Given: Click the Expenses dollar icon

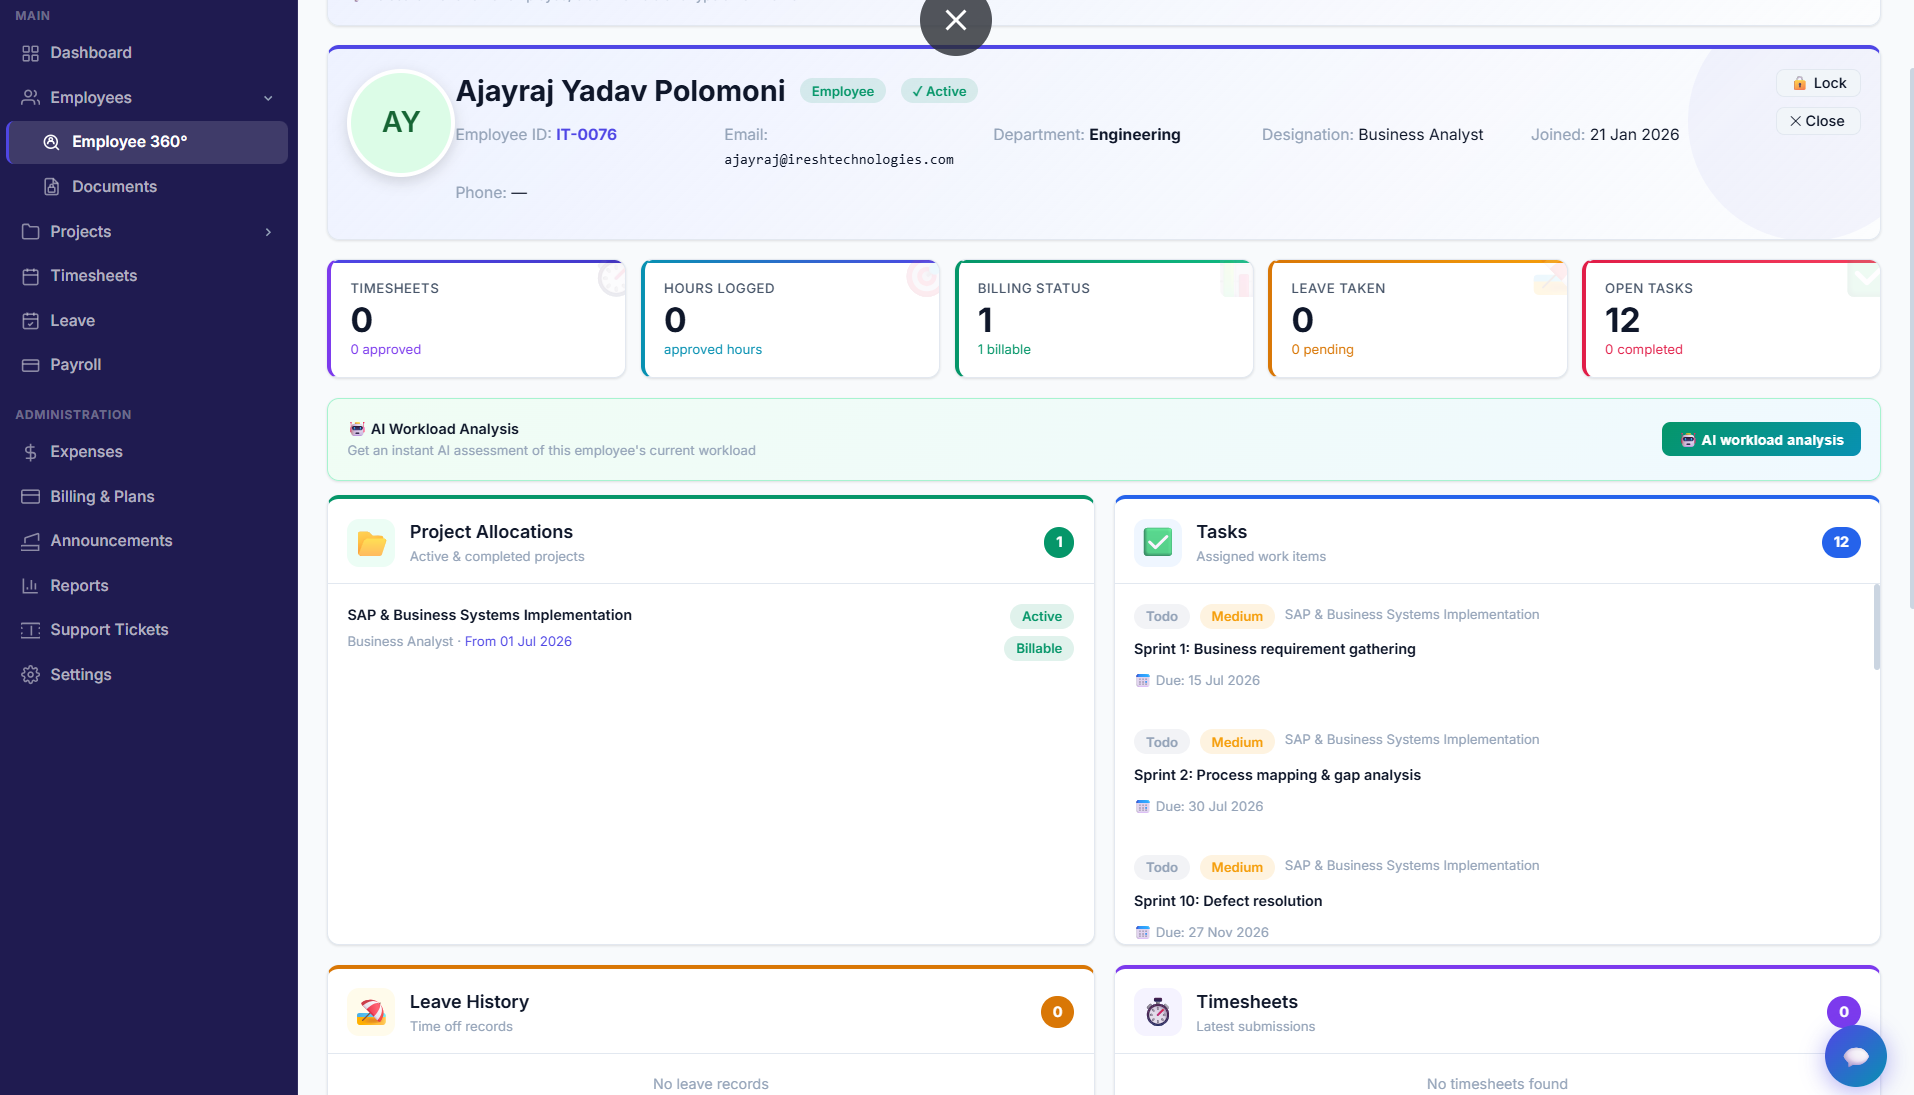Looking at the screenshot, I should tap(30, 452).
